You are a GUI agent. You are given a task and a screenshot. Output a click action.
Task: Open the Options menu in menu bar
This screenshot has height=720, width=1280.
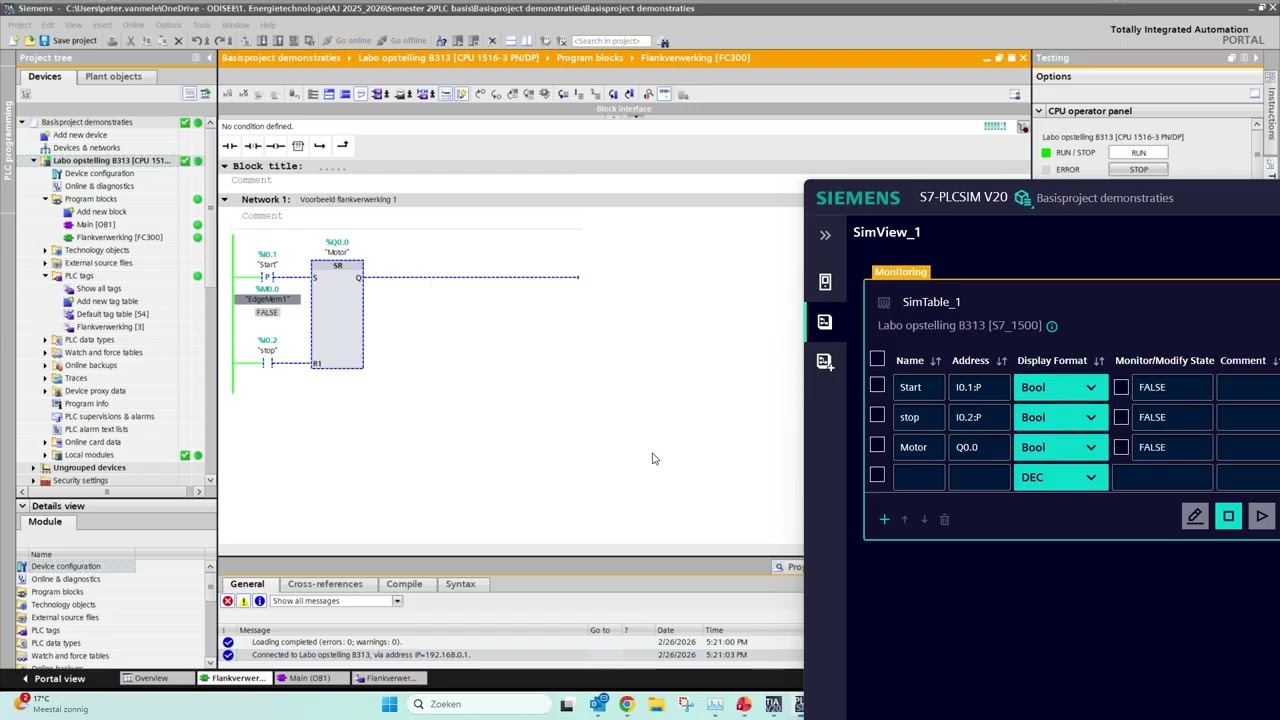pos(168,25)
